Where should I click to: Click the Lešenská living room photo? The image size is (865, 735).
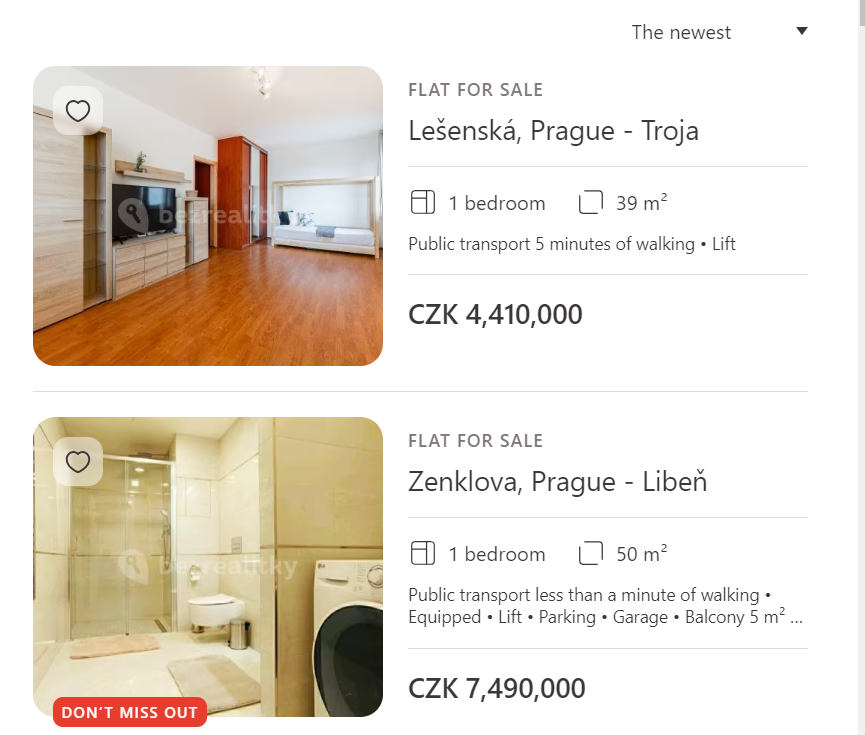pyautogui.click(x=208, y=216)
